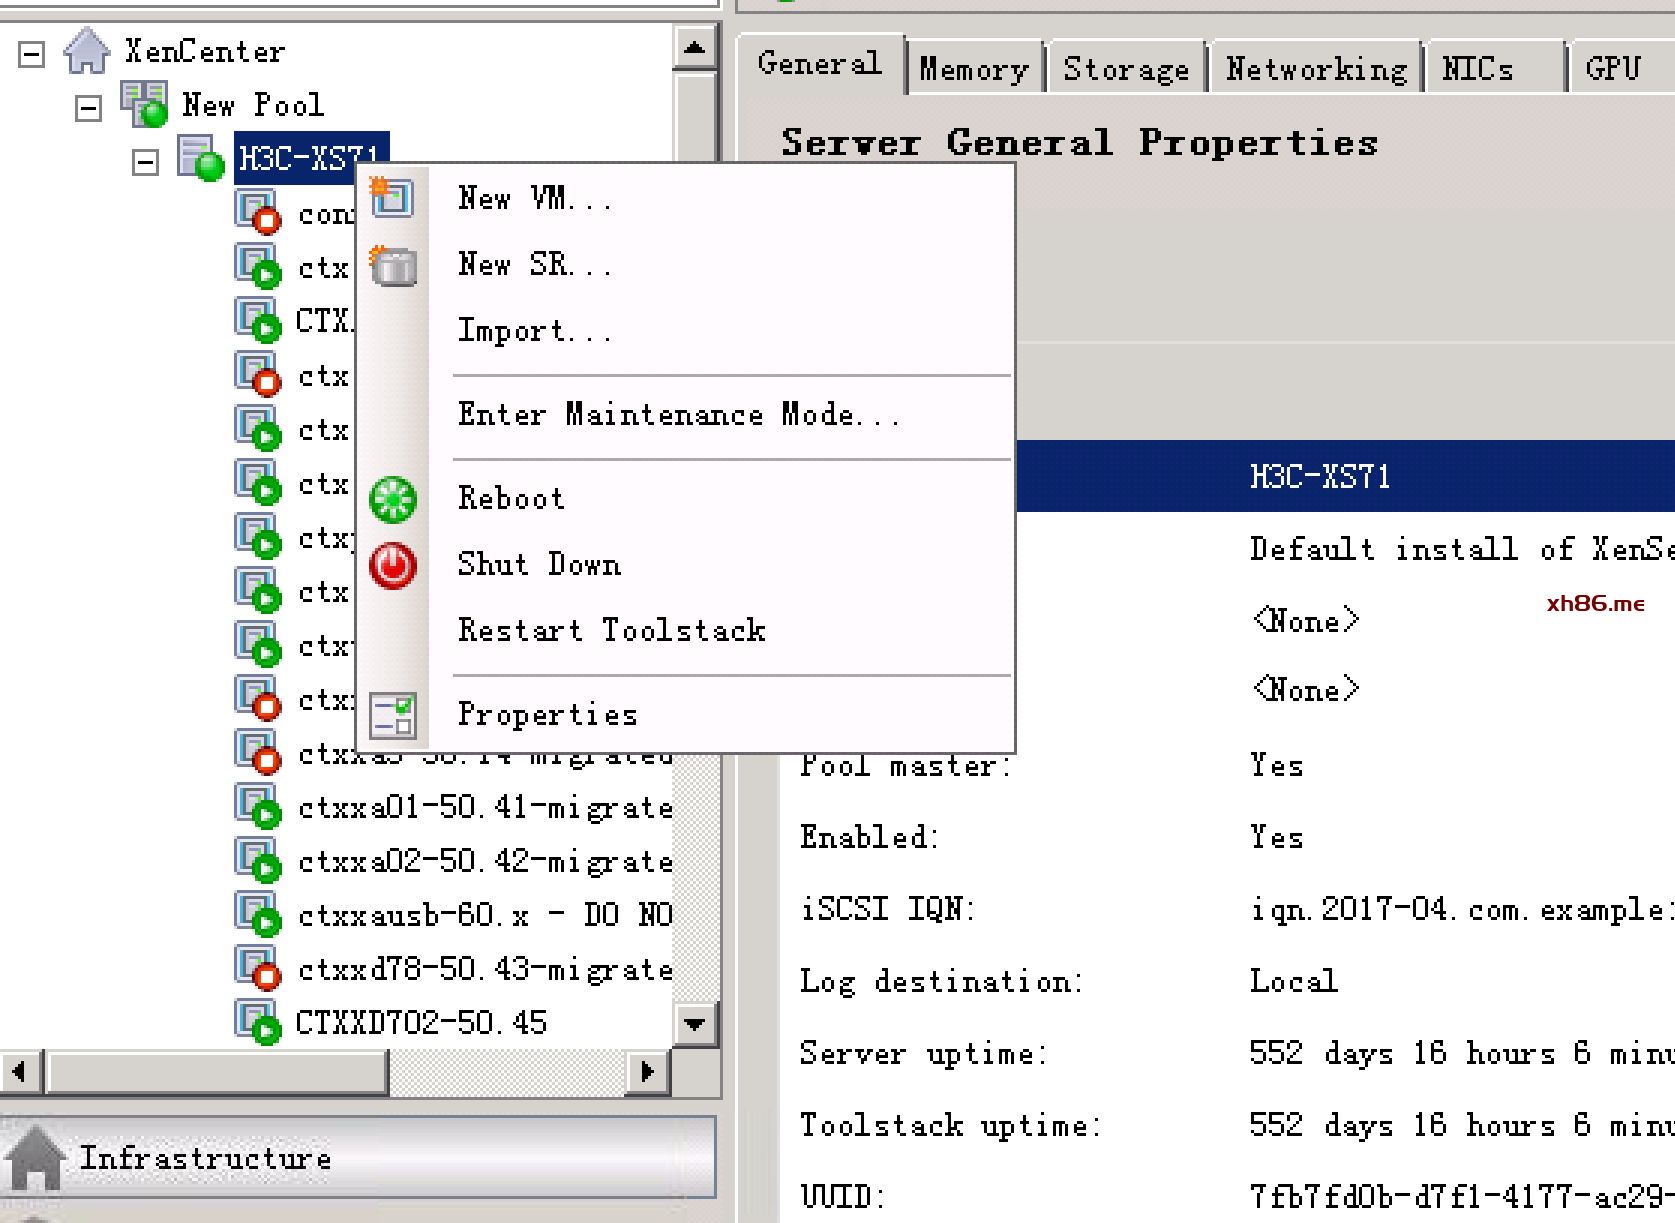Click the Properties icon in context menu
The image size is (1675, 1223).
click(393, 715)
